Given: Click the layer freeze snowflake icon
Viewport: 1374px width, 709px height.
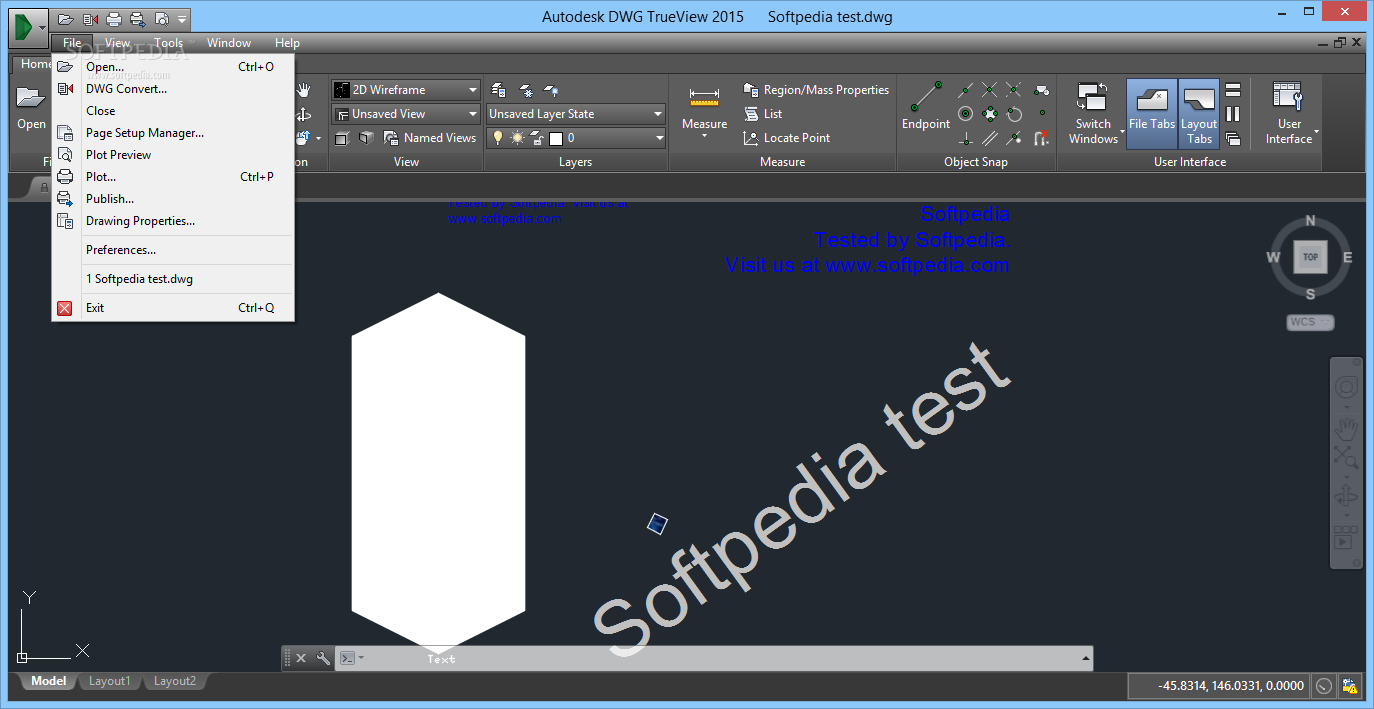Looking at the screenshot, I should [x=525, y=90].
